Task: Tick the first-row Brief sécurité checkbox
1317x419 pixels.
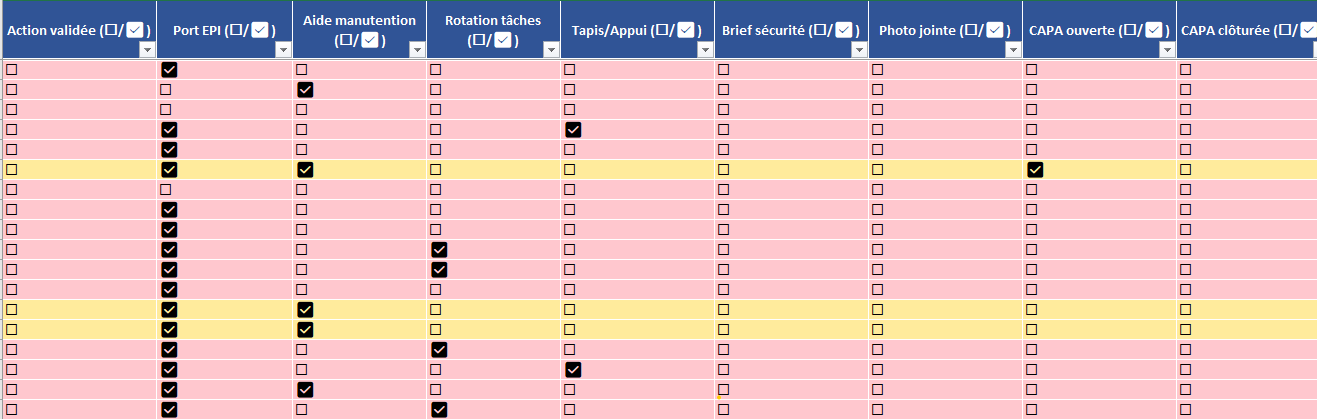Action: point(723,70)
